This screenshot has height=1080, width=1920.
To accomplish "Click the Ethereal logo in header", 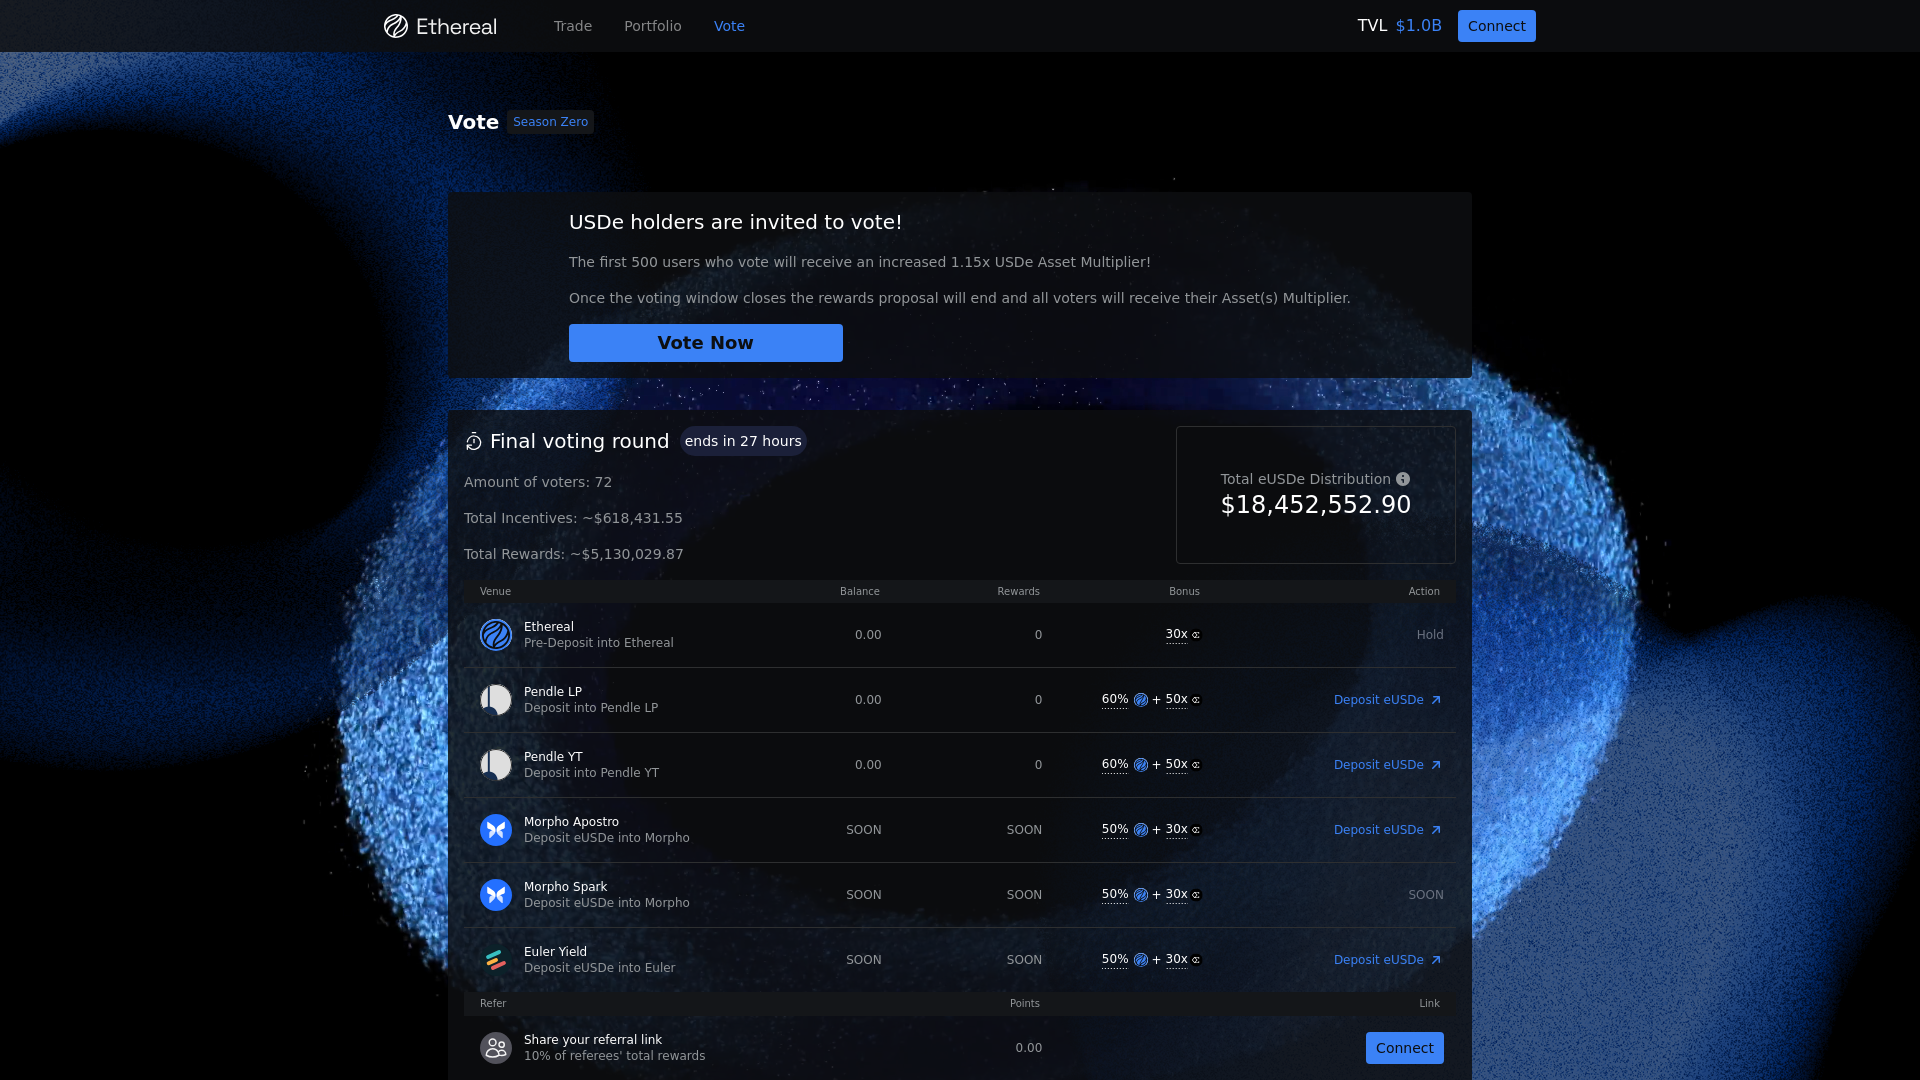I will [x=440, y=26].
